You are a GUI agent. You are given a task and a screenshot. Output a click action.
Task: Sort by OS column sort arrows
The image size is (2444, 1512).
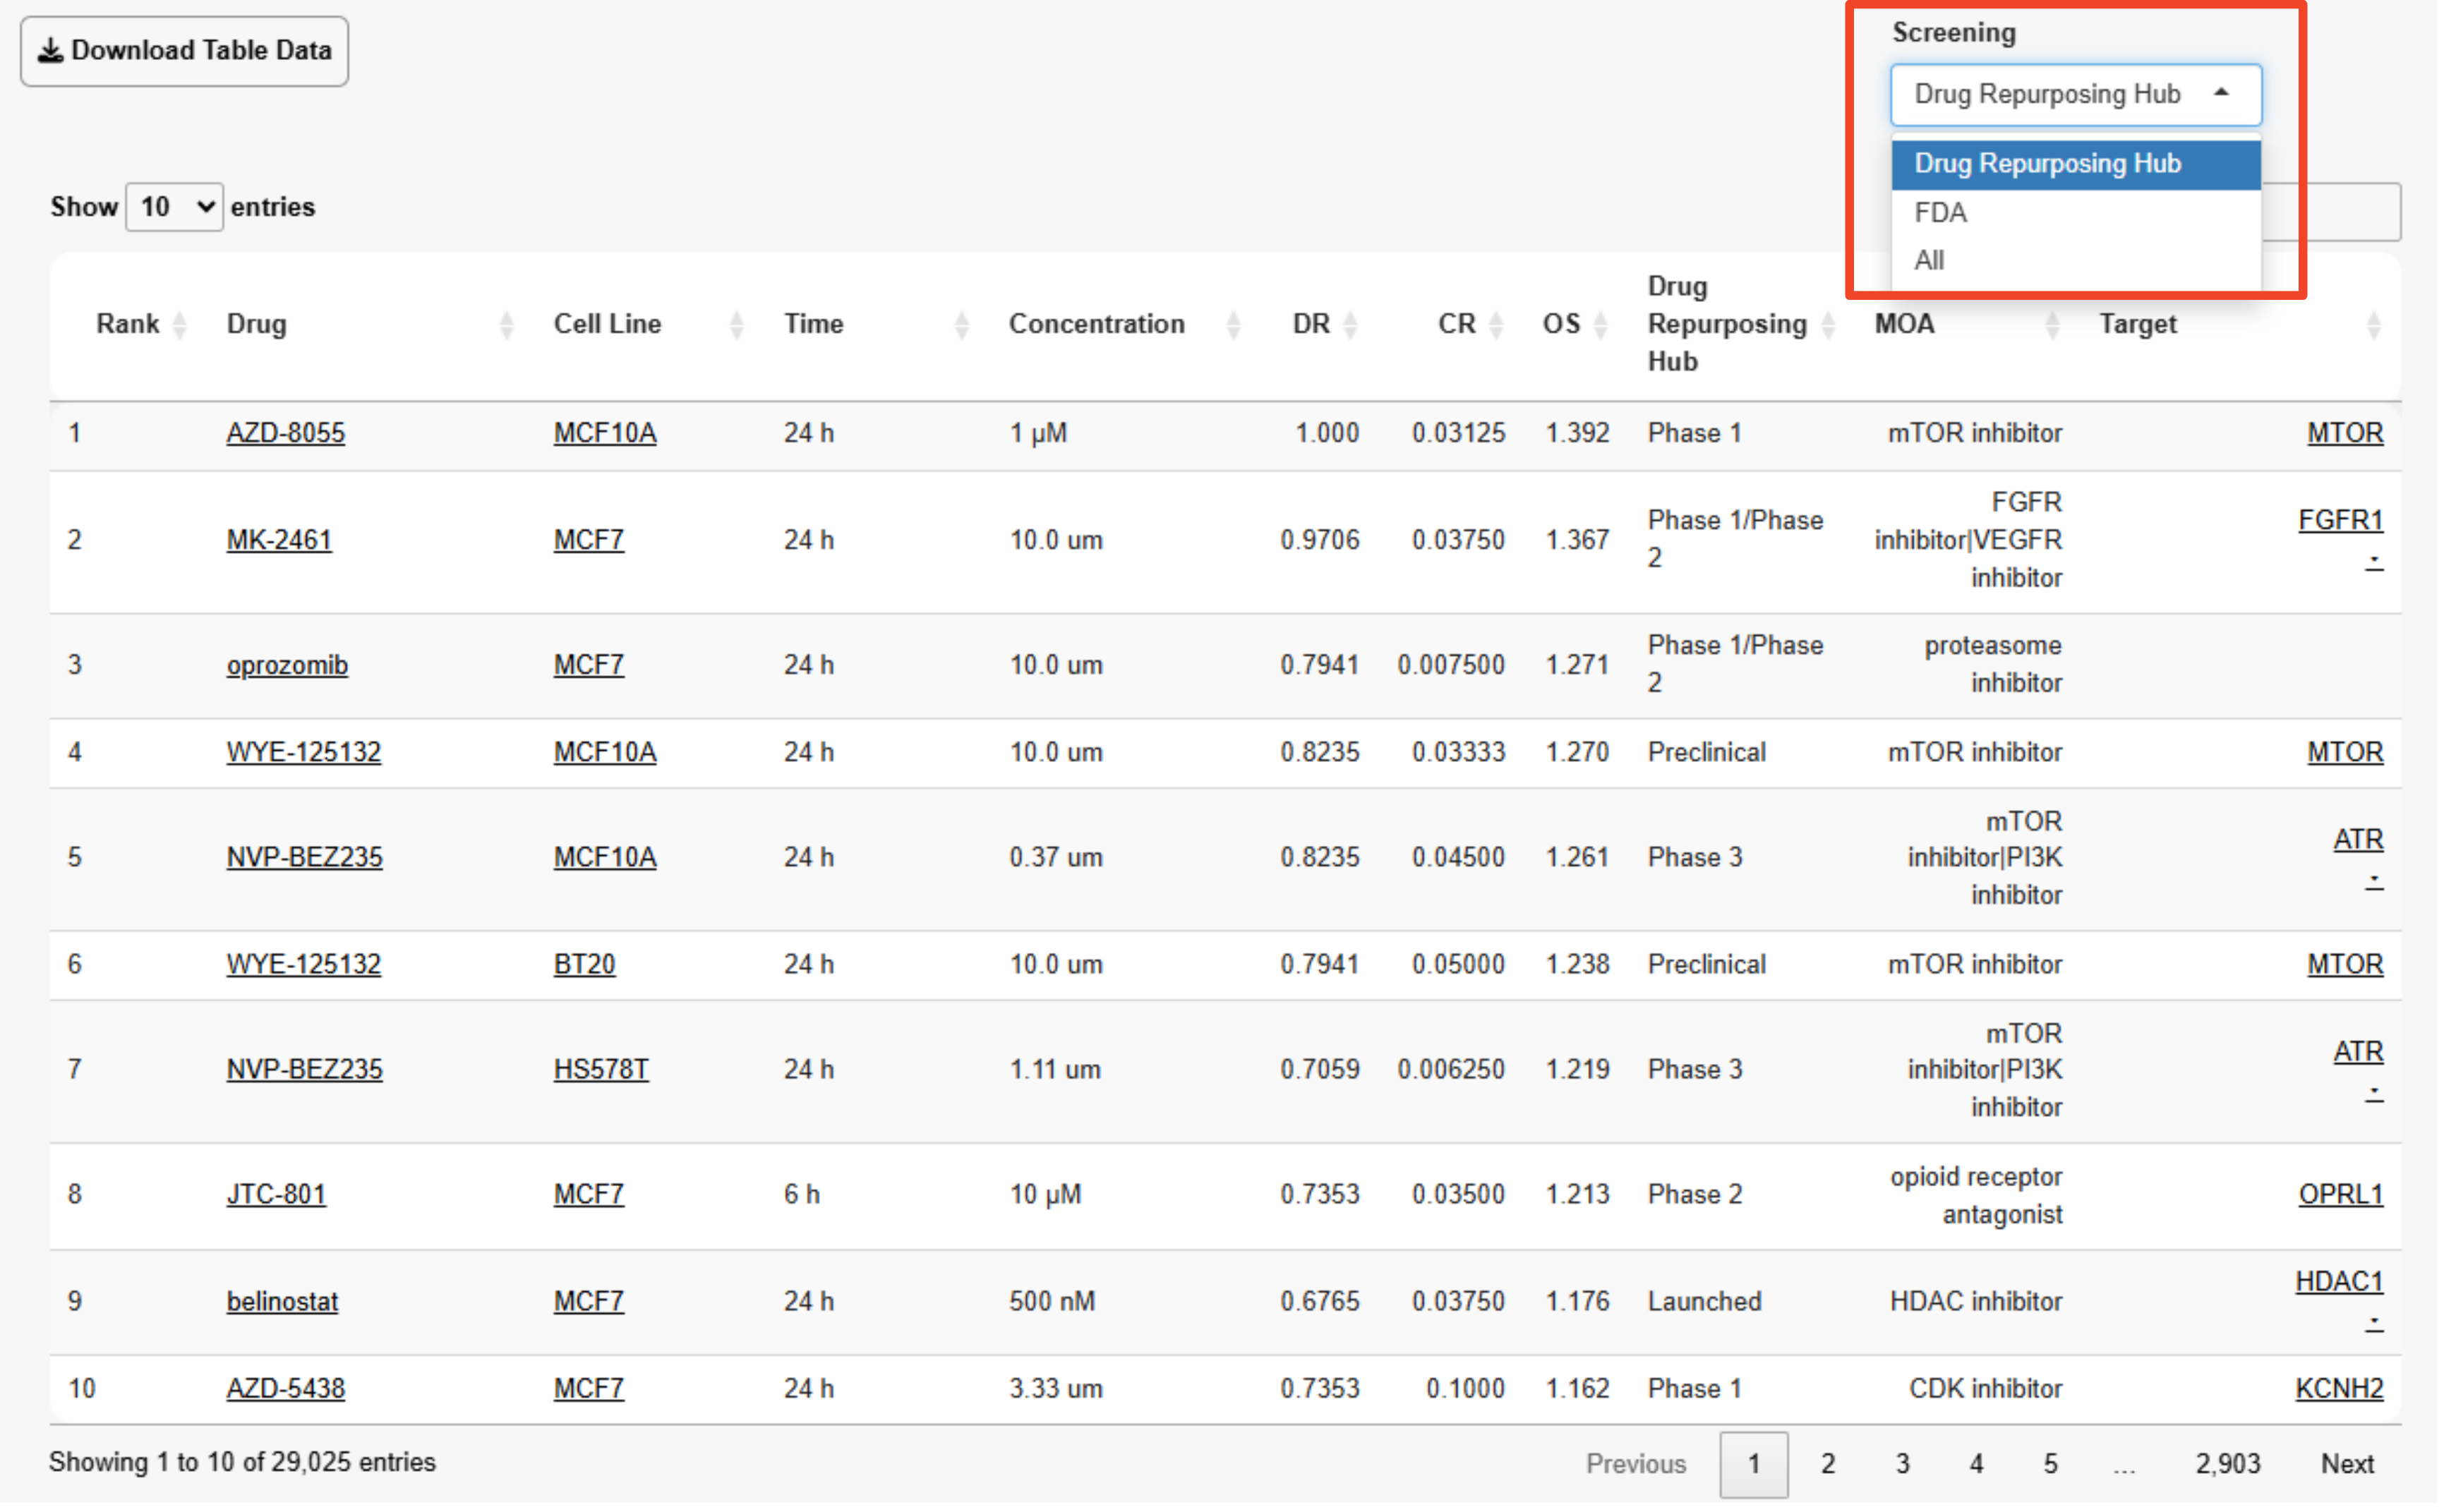(x=1600, y=325)
